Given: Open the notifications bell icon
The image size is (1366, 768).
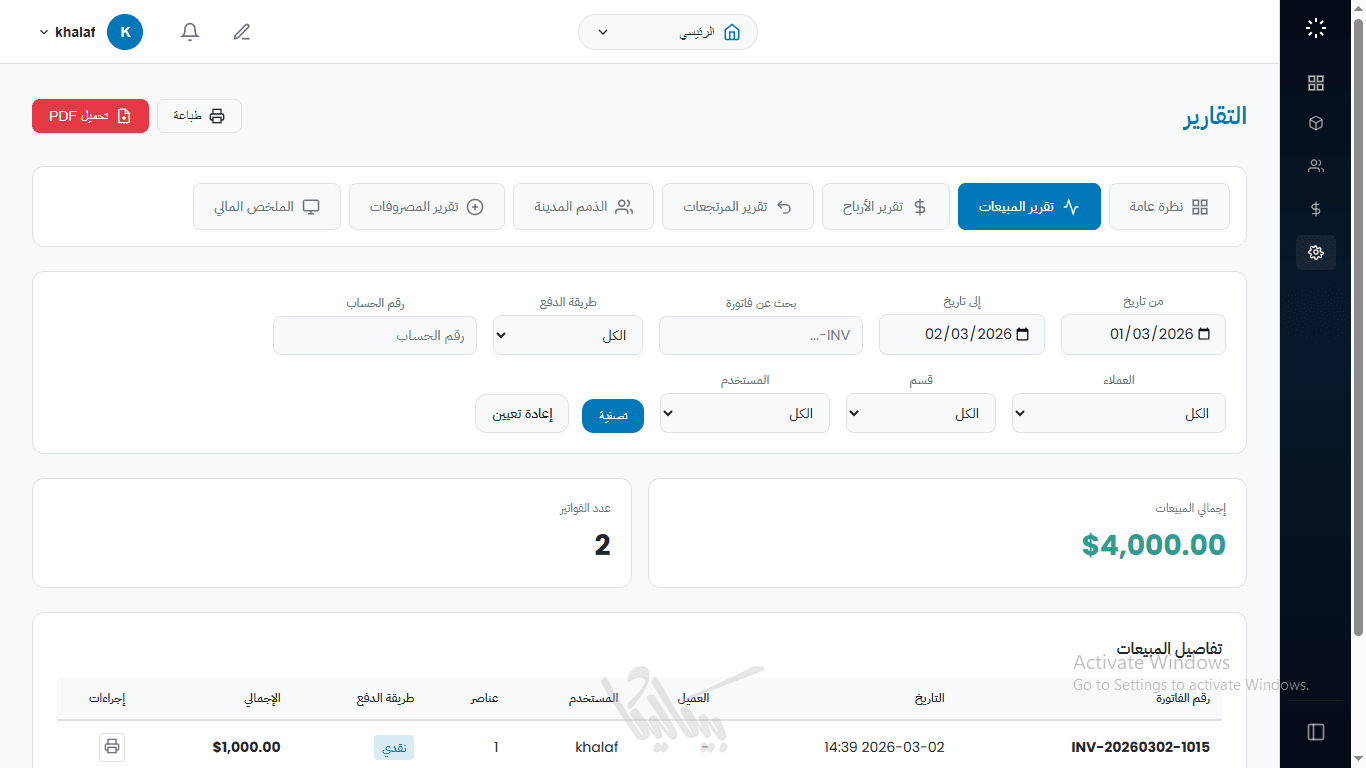Looking at the screenshot, I should (190, 32).
